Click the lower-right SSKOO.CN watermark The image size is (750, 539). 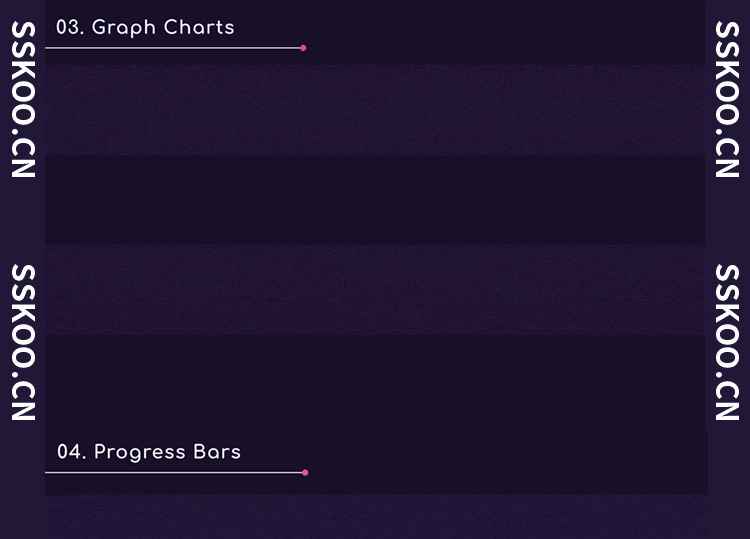pyautogui.click(x=727, y=342)
